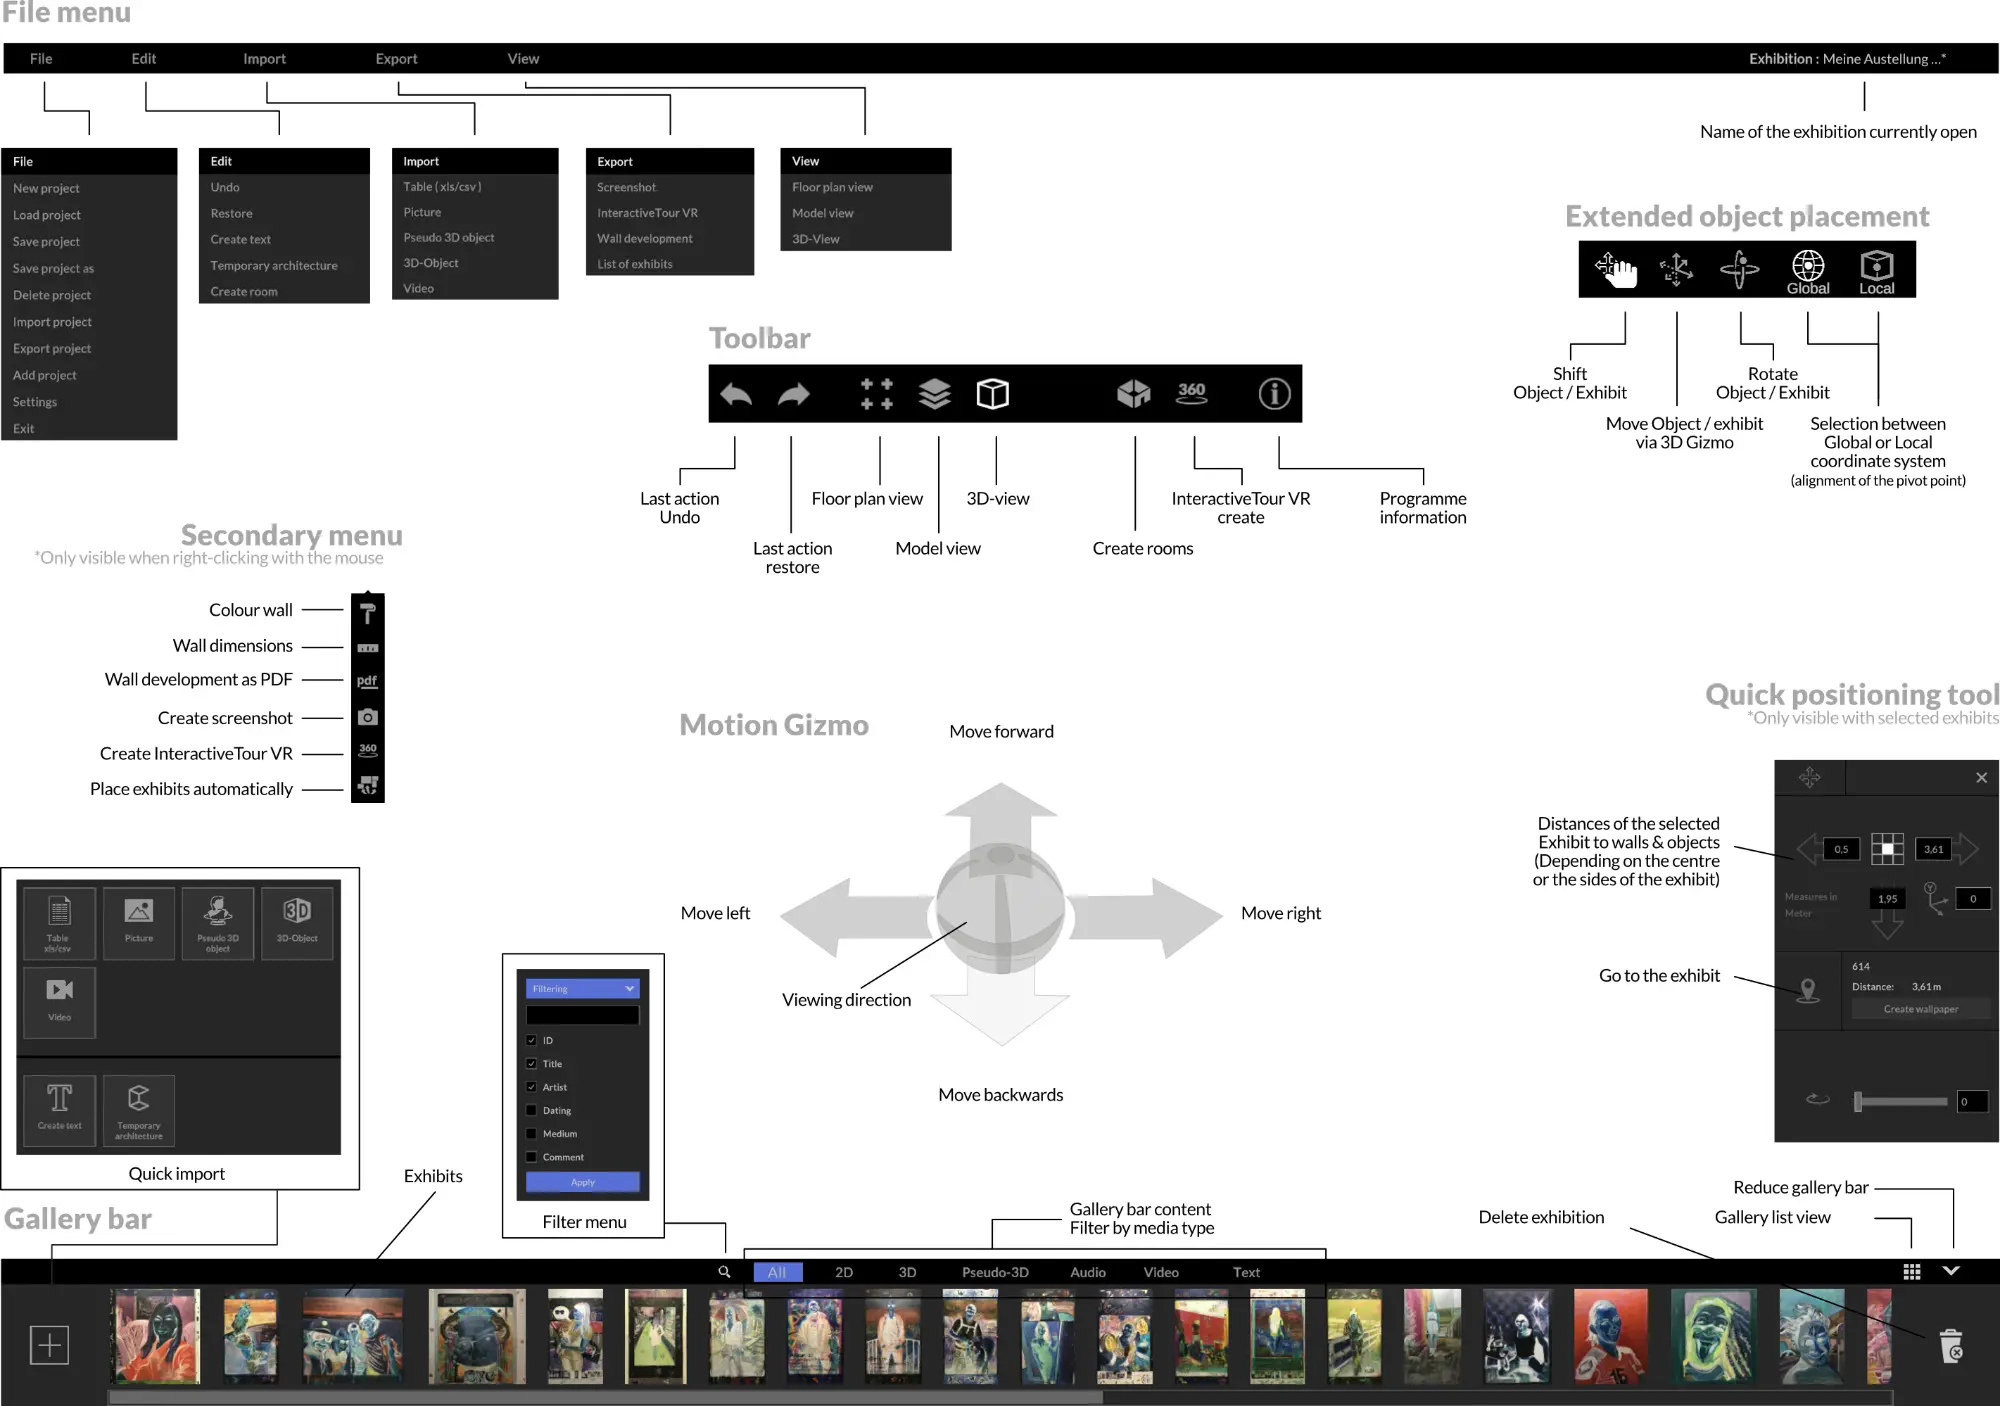Adjust the rotation slider in positioning tool
Image resolution: width=2000 pixels, height=1406 pixels.
[x=1859, y=1101]
